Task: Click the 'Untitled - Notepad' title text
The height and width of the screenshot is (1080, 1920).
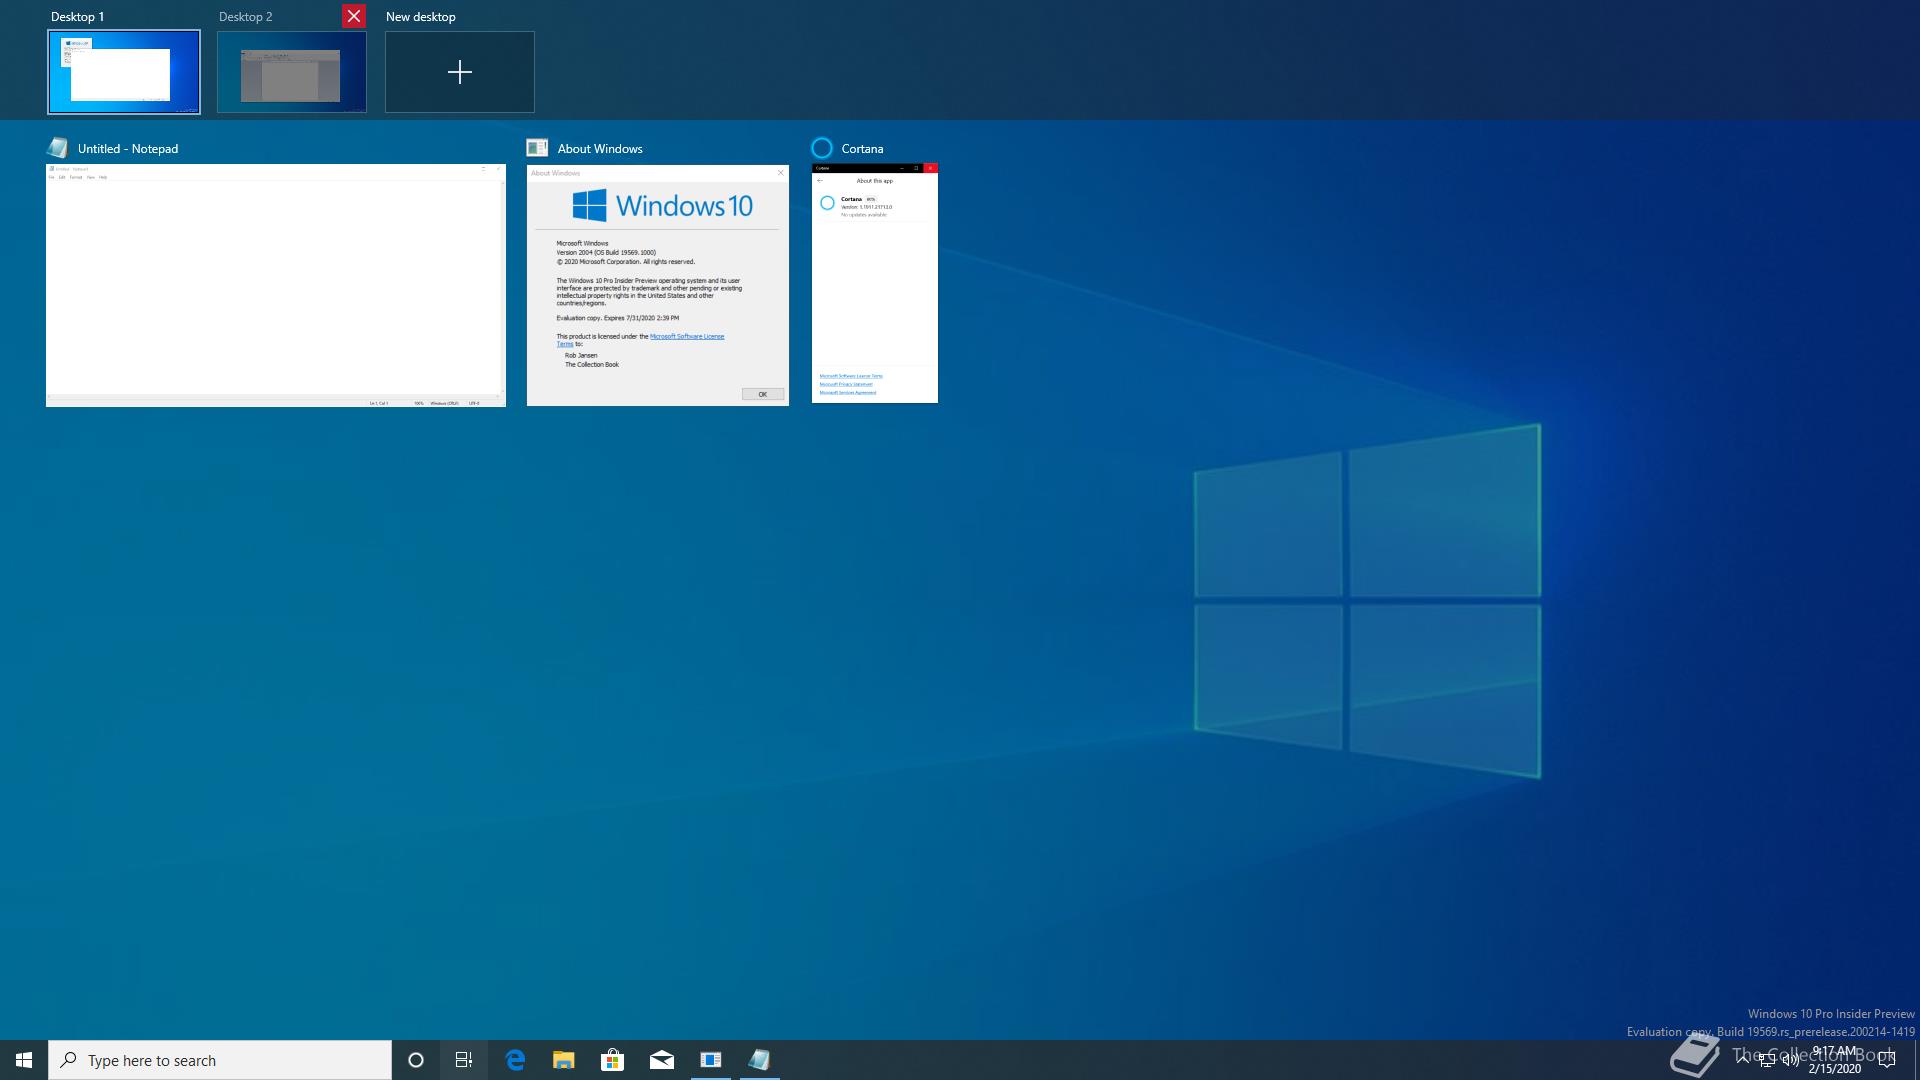Action: tap(128, 148)
